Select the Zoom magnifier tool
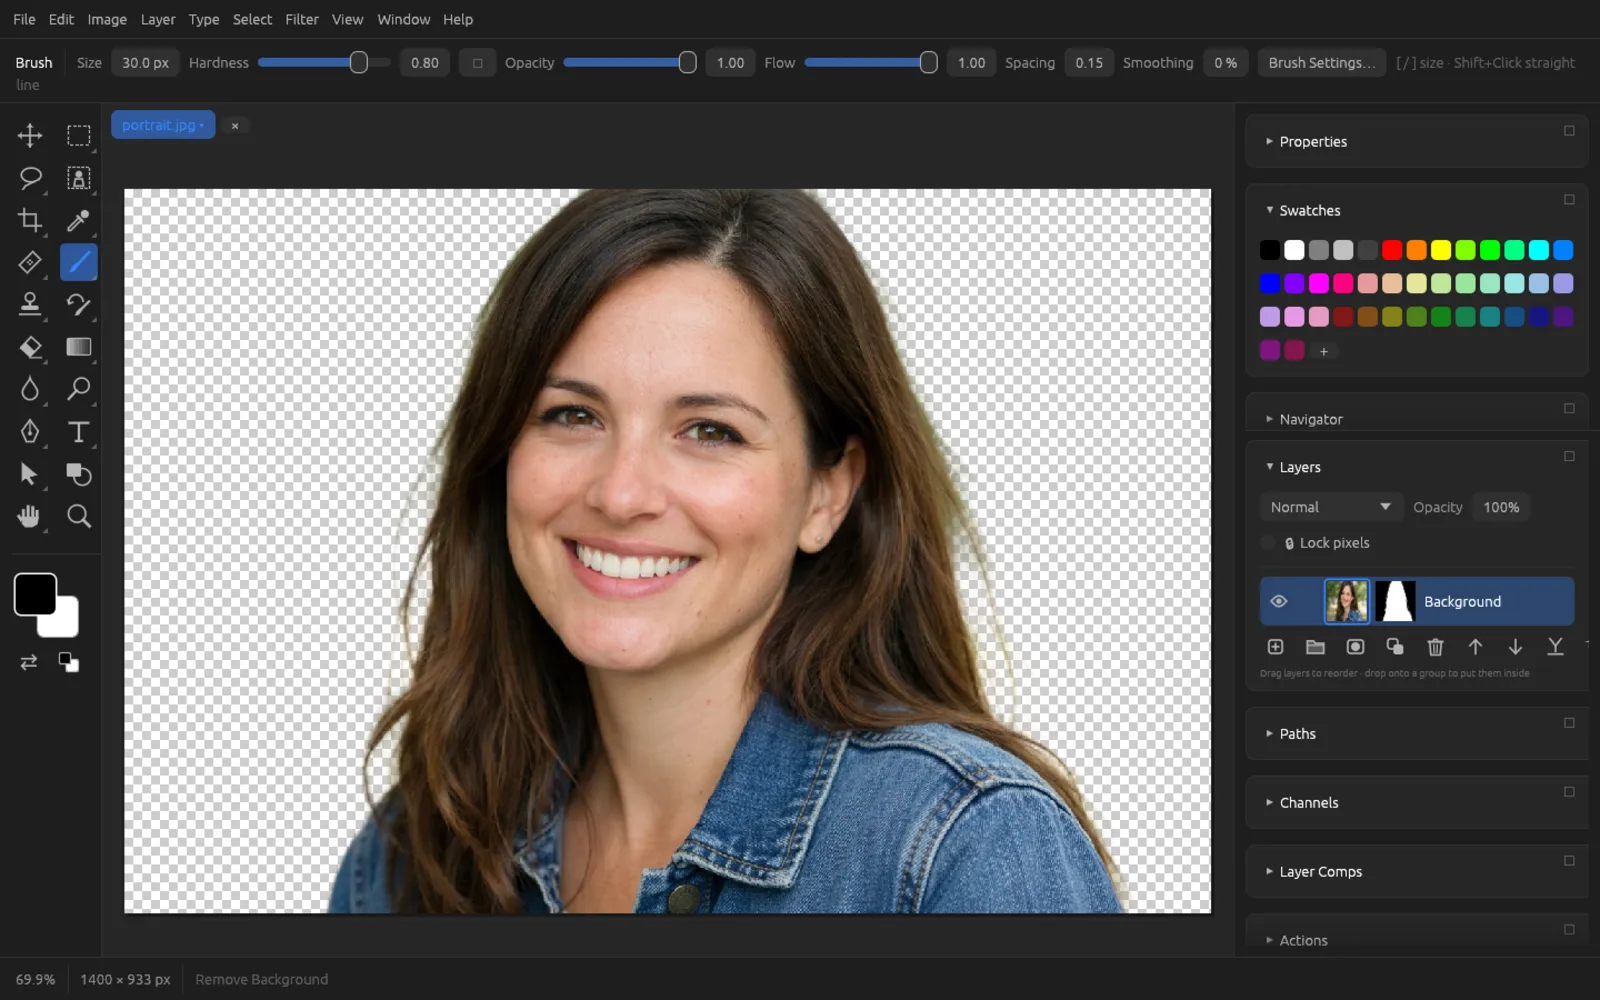The image size is (1600, 1000). pos(78,516)
